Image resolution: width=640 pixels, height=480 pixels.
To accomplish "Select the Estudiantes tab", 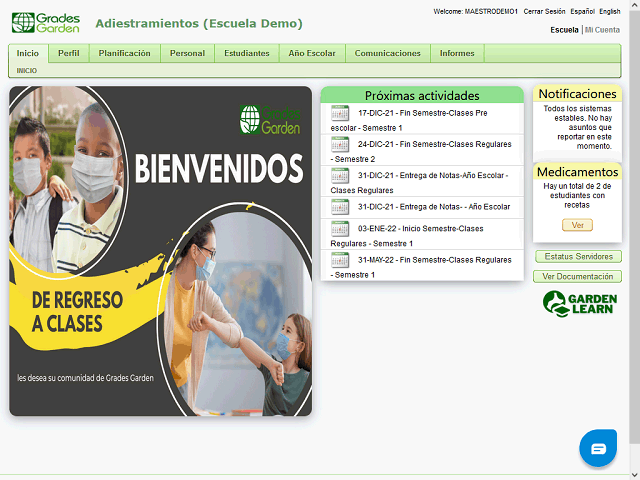I will point(247,53).
